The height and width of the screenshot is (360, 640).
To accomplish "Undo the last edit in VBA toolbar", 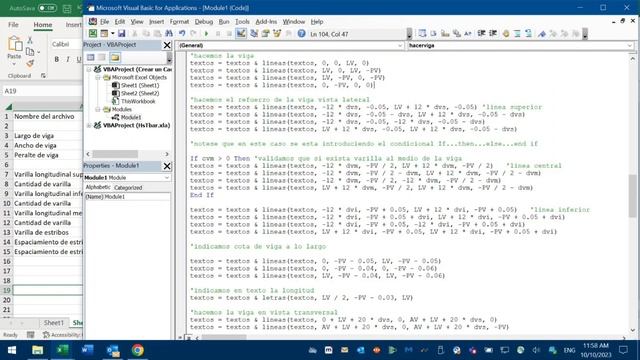I will point(182,33).
